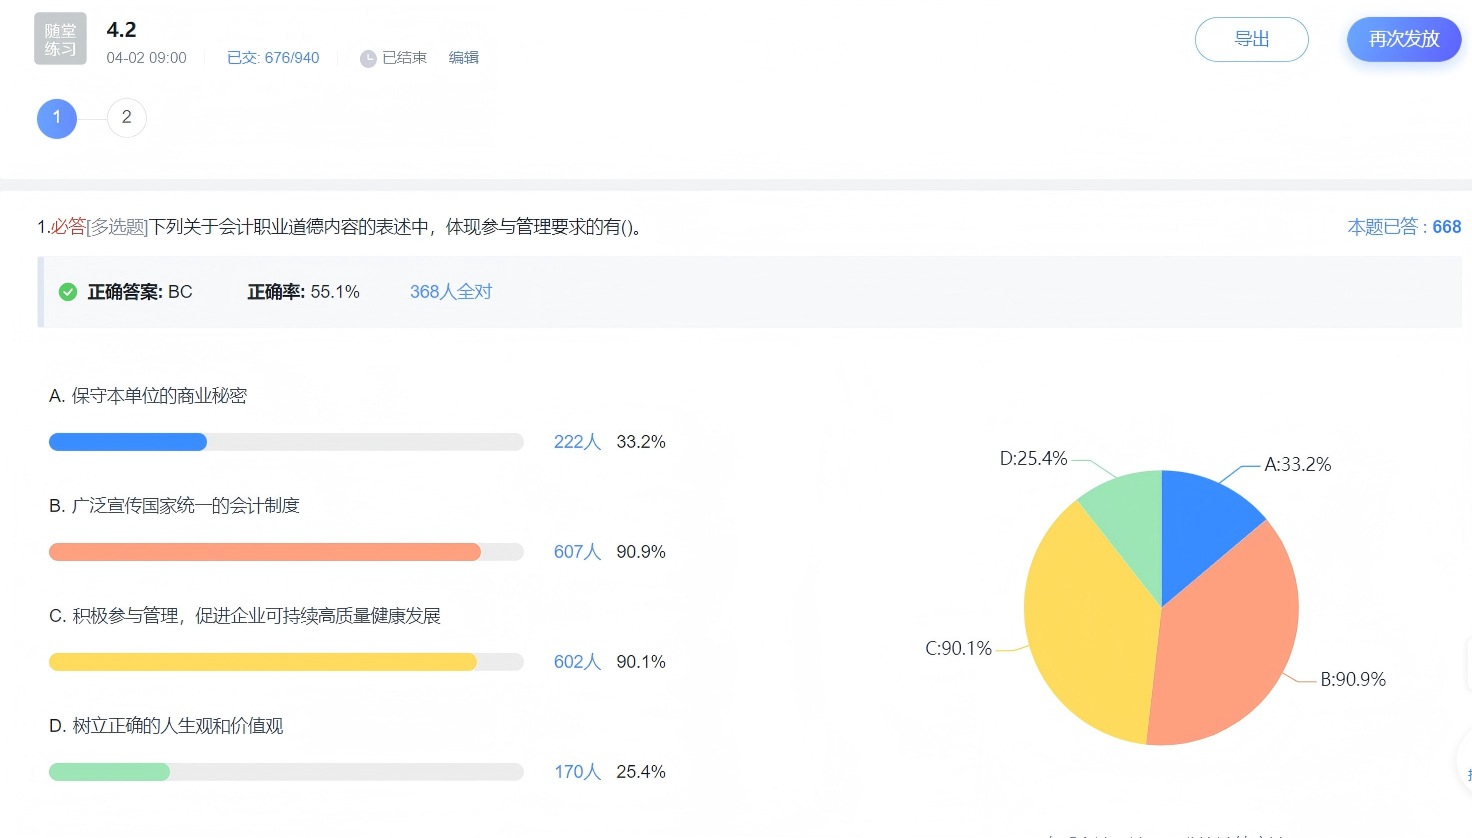Image resolution: width=1472 pixels, height=838 pixels.
Task: Open the 602人 list for option C
Action: pyautogui.click(x=577, y=662)
